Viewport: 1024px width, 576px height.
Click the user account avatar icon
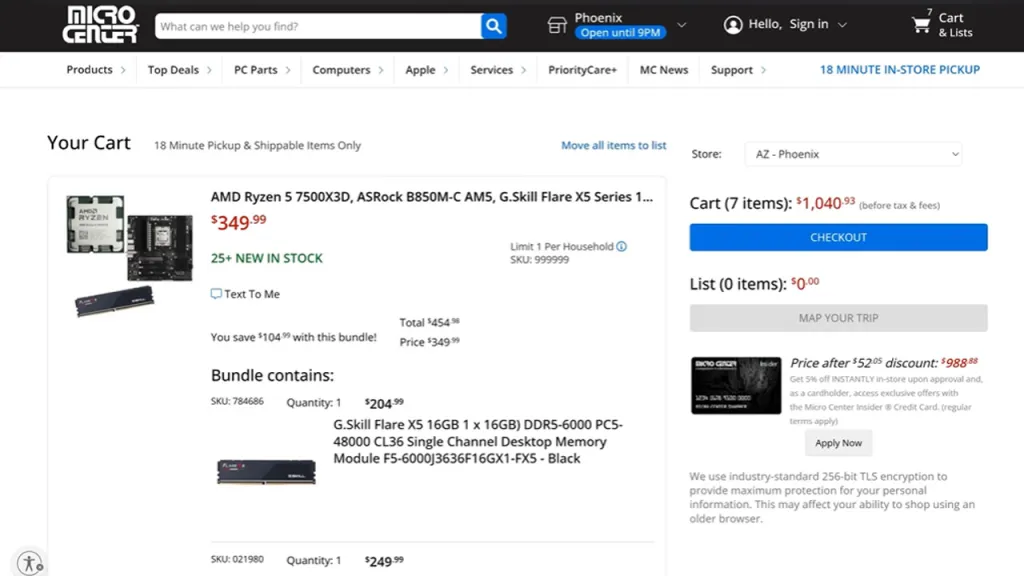[733, 25]
